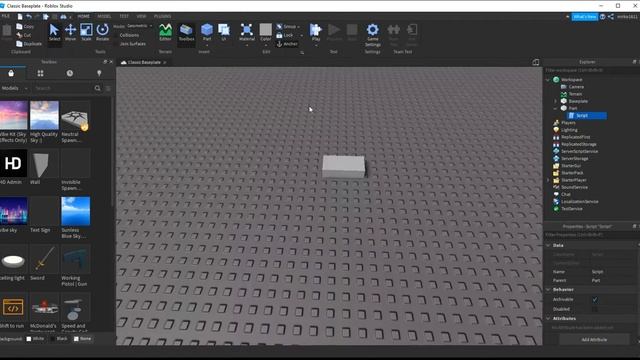
Task: Select Lighting in Explorer
Action: point(569,130)
